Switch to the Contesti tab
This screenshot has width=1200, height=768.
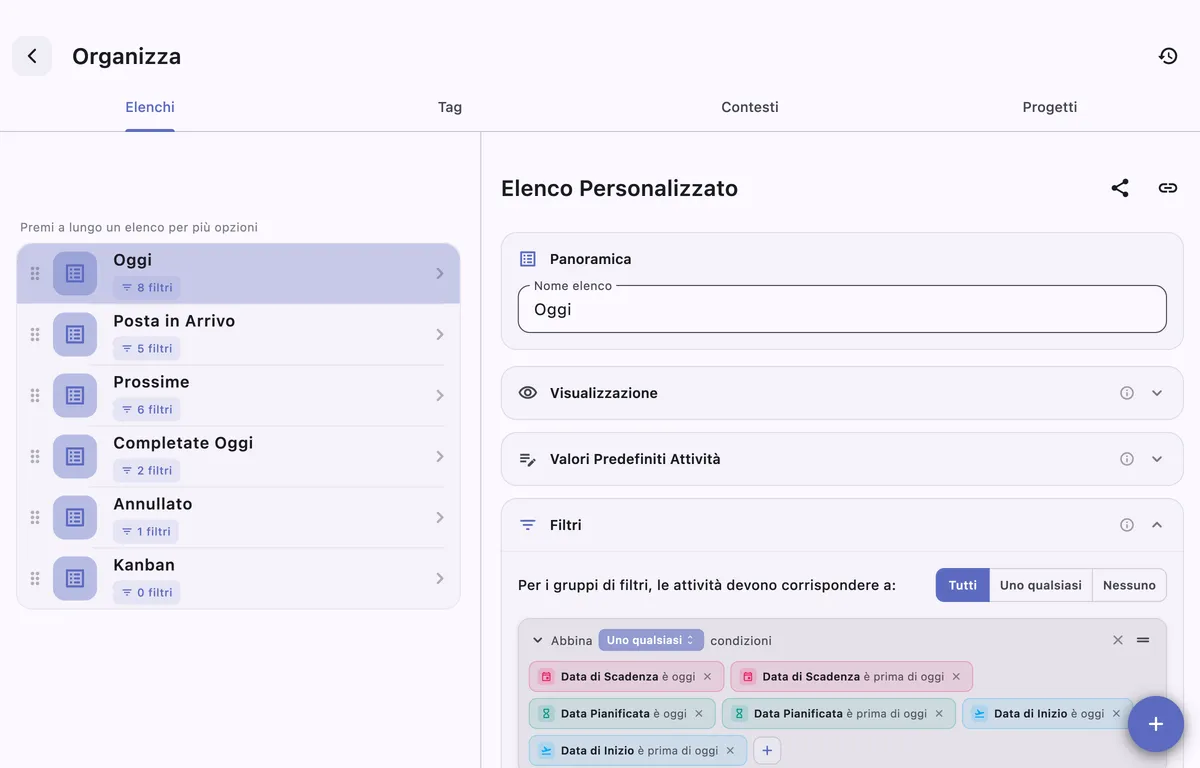click(x=750, y=107)
